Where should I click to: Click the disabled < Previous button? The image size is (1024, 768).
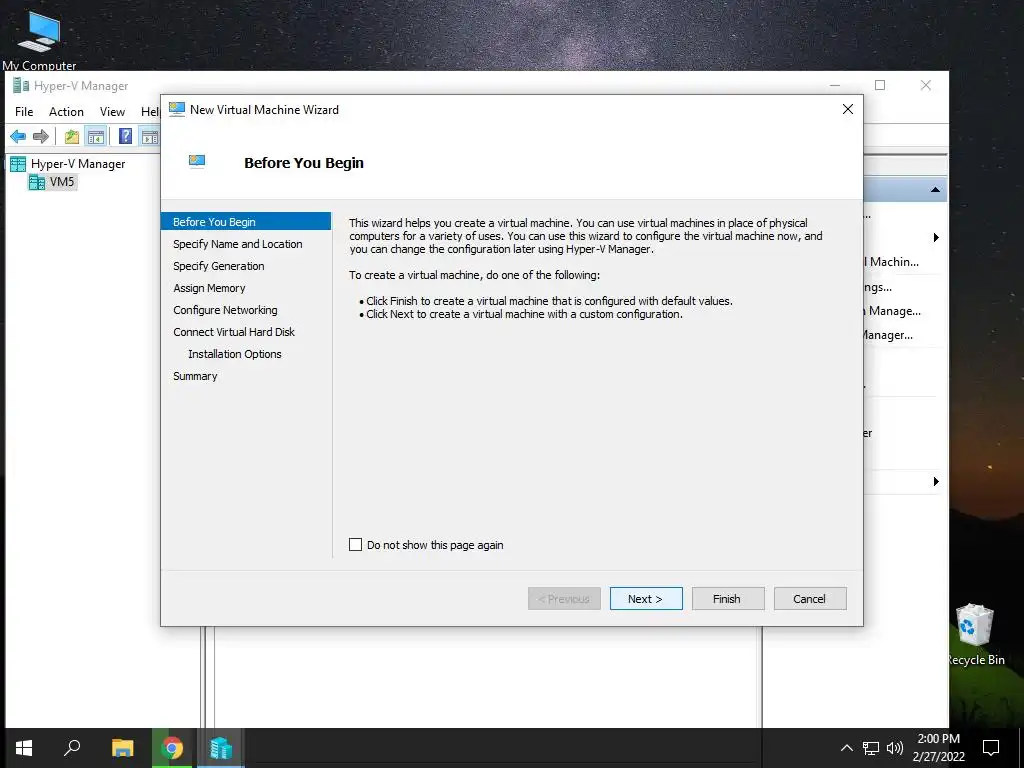click(x=564, y=599)
